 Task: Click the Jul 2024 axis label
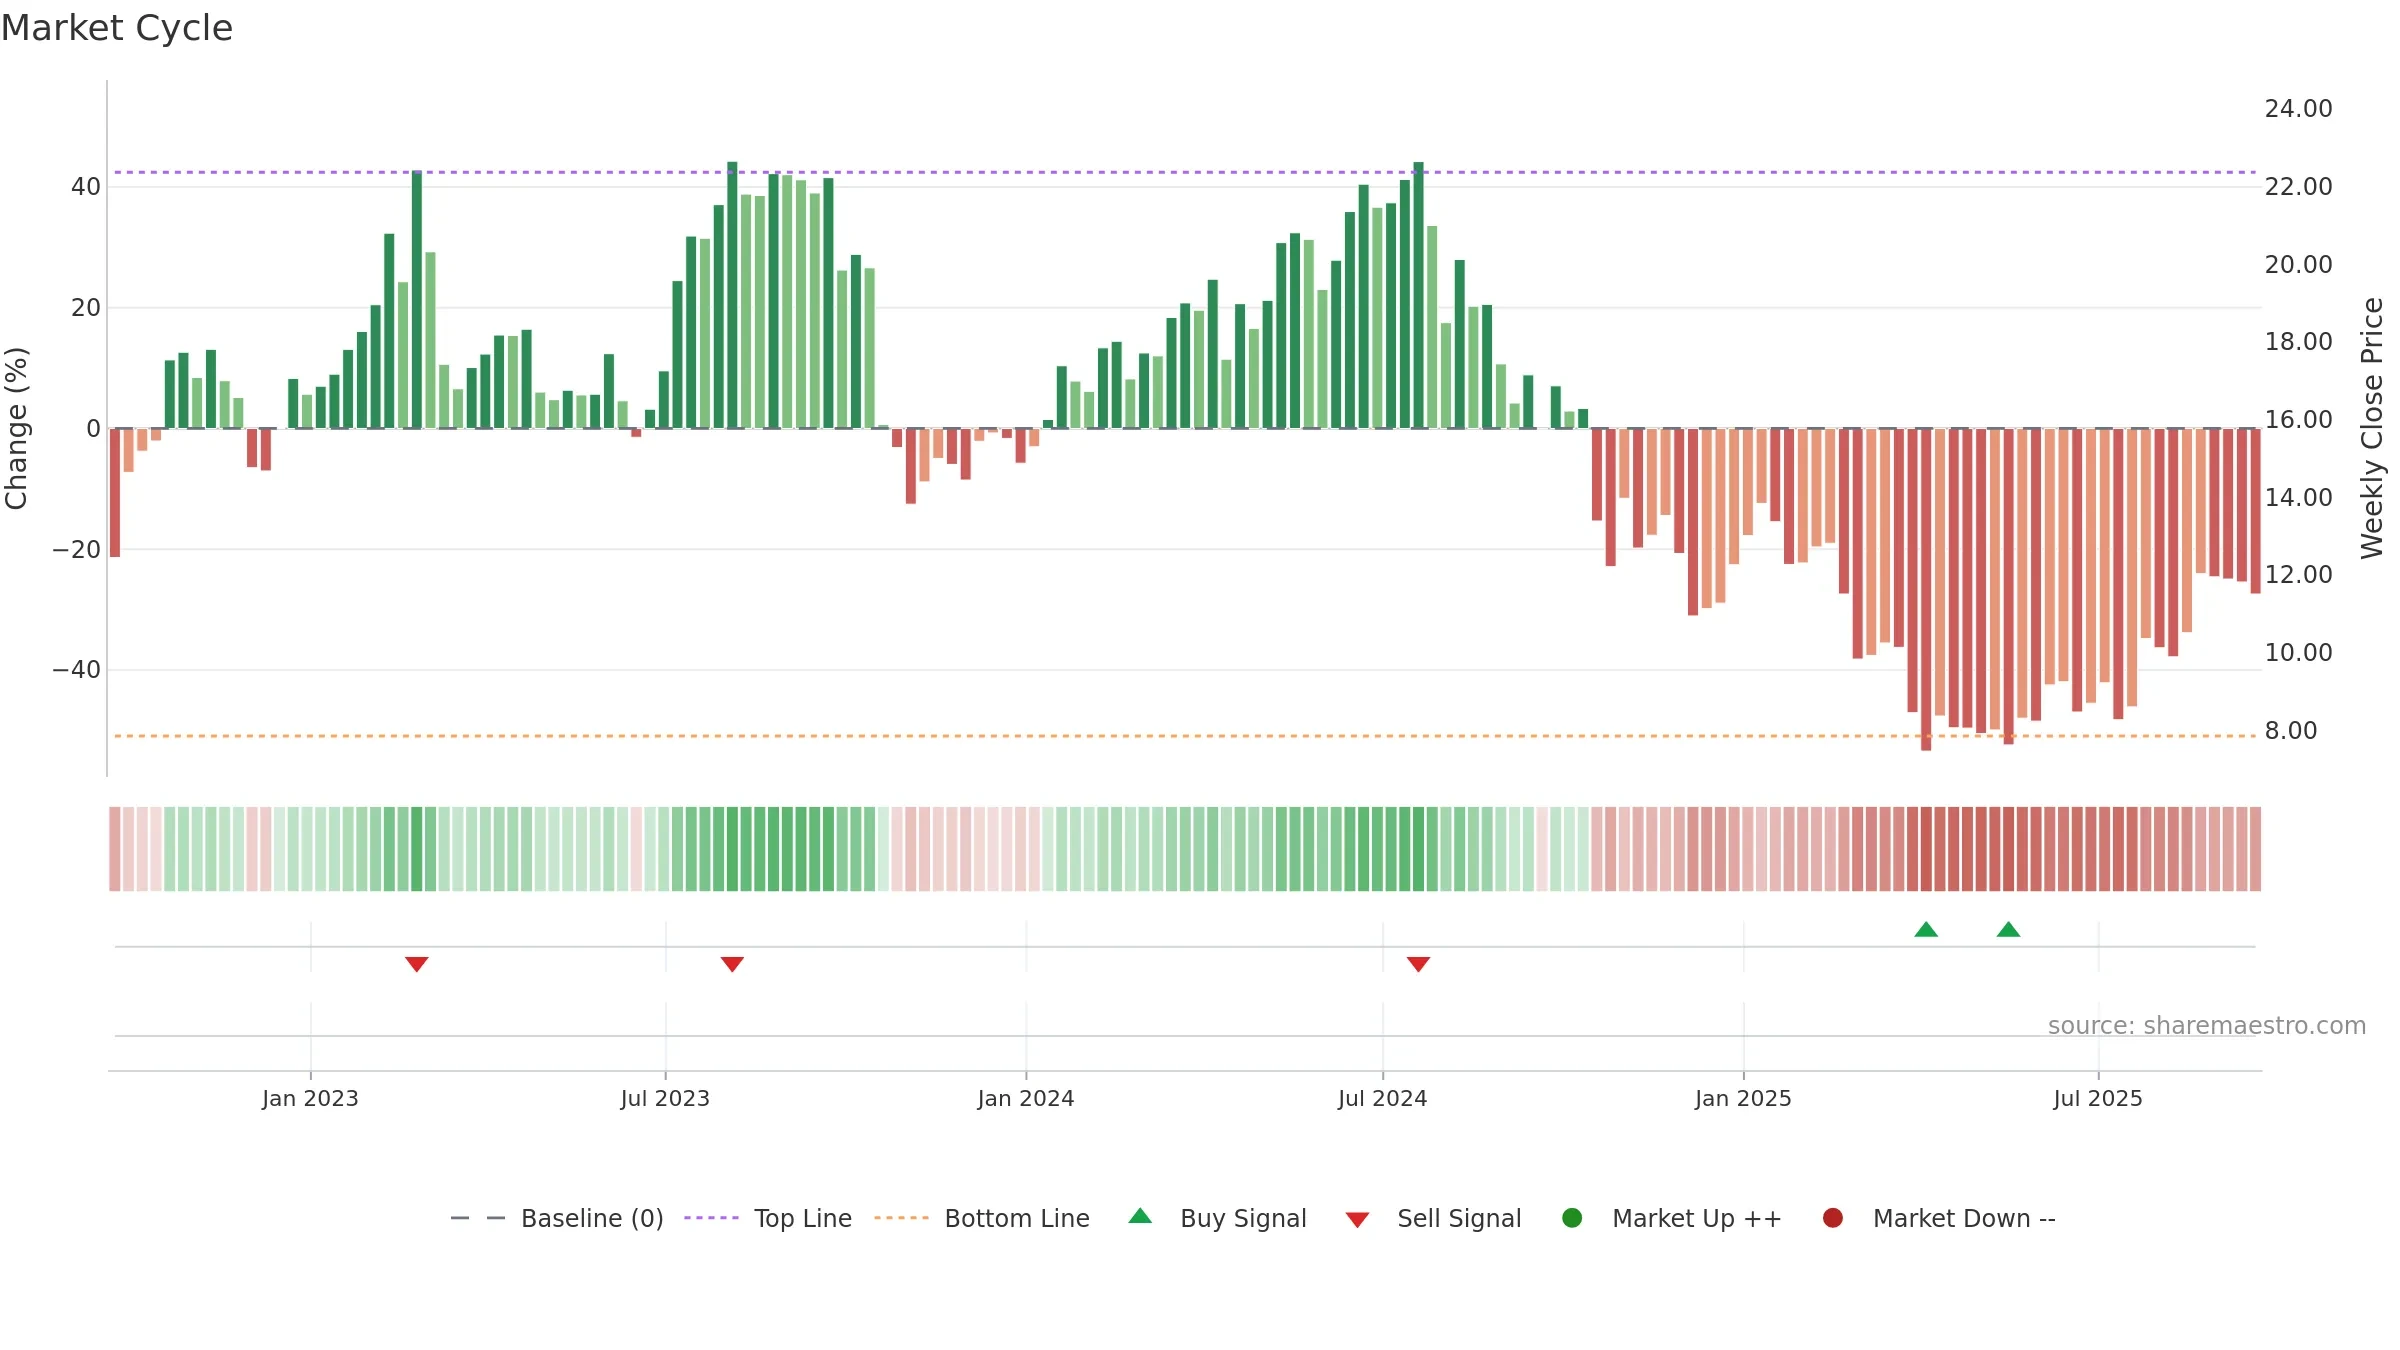(1383, 1098)
